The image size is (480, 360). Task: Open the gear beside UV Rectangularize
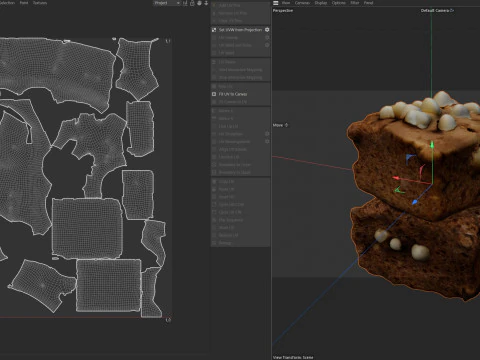[x=267, y=141]
